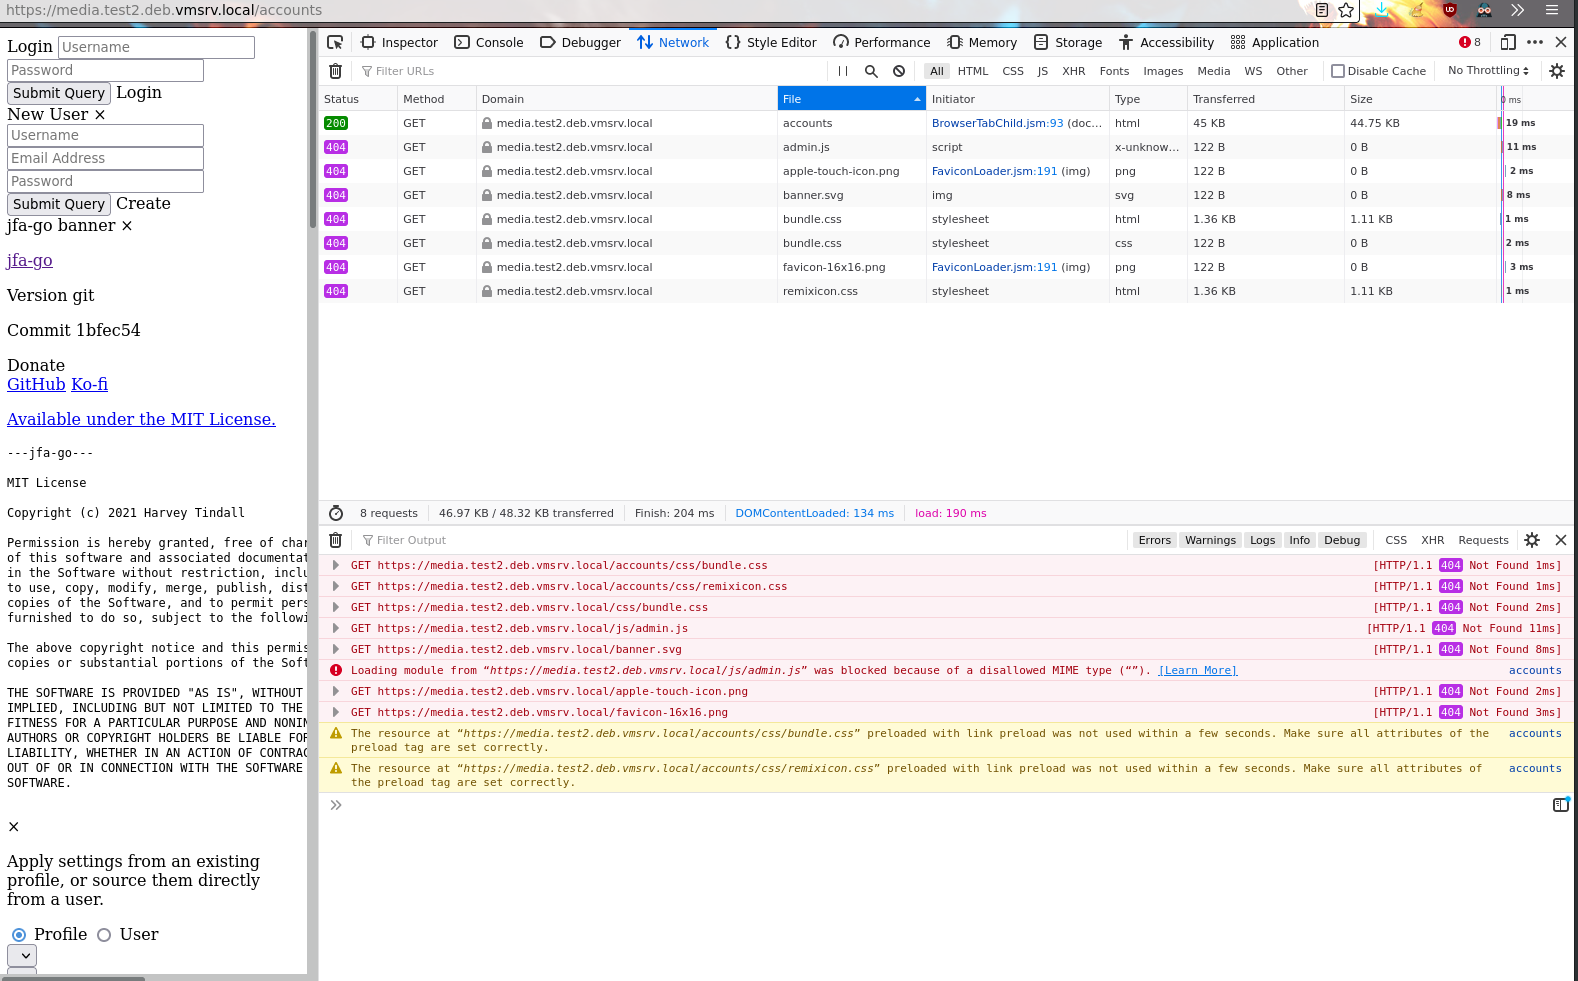Click the Email Address field
The height and width of the screenshot is (981, 1578).
[x=105, y=158]
